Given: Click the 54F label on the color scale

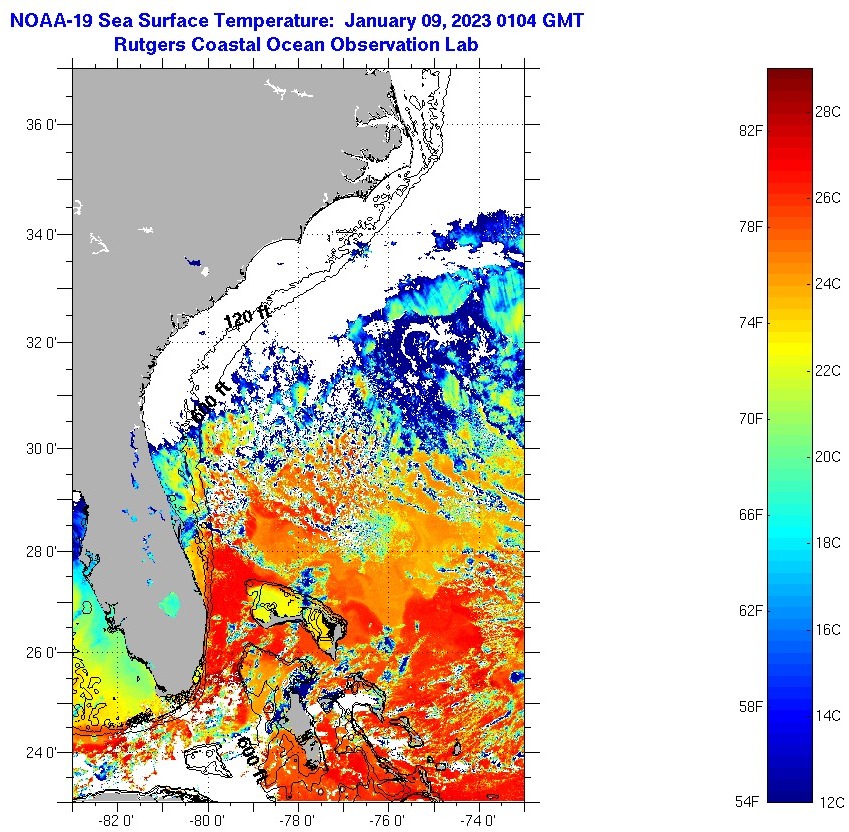Looking at the screenshot, I should pyautogui.click(x=748, y=802).
